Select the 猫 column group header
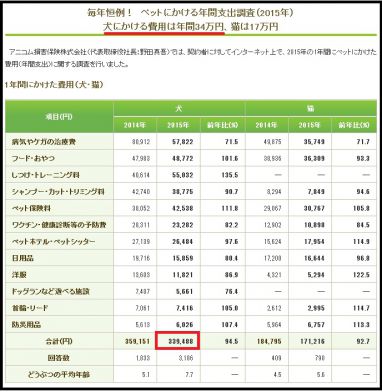 311,109
